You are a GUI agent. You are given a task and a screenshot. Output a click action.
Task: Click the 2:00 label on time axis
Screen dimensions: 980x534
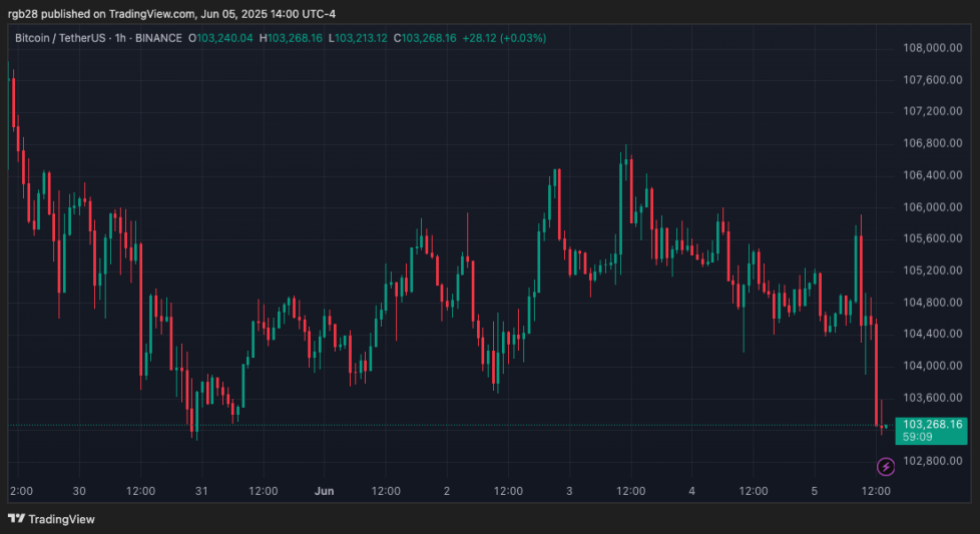click(21, 491)
